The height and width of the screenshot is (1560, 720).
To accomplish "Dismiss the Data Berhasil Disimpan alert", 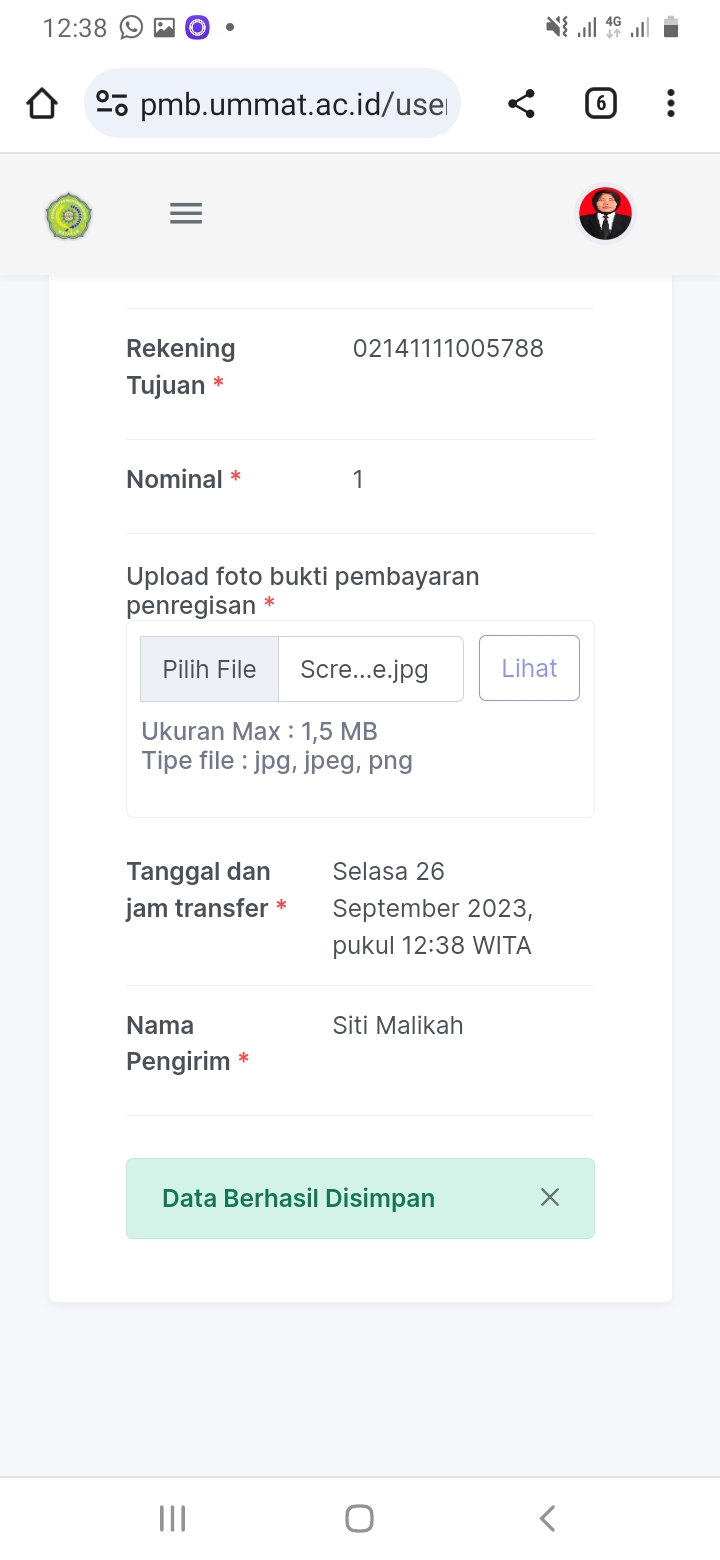I will 550,1198.
